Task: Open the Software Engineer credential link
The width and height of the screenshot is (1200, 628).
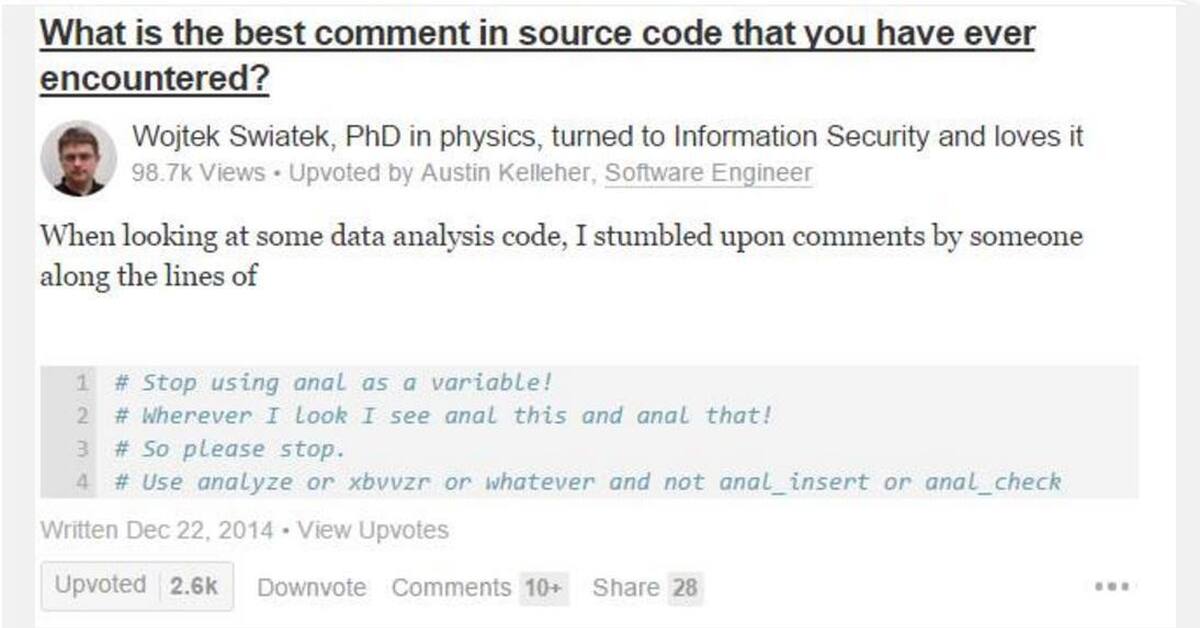Action: 708,173
